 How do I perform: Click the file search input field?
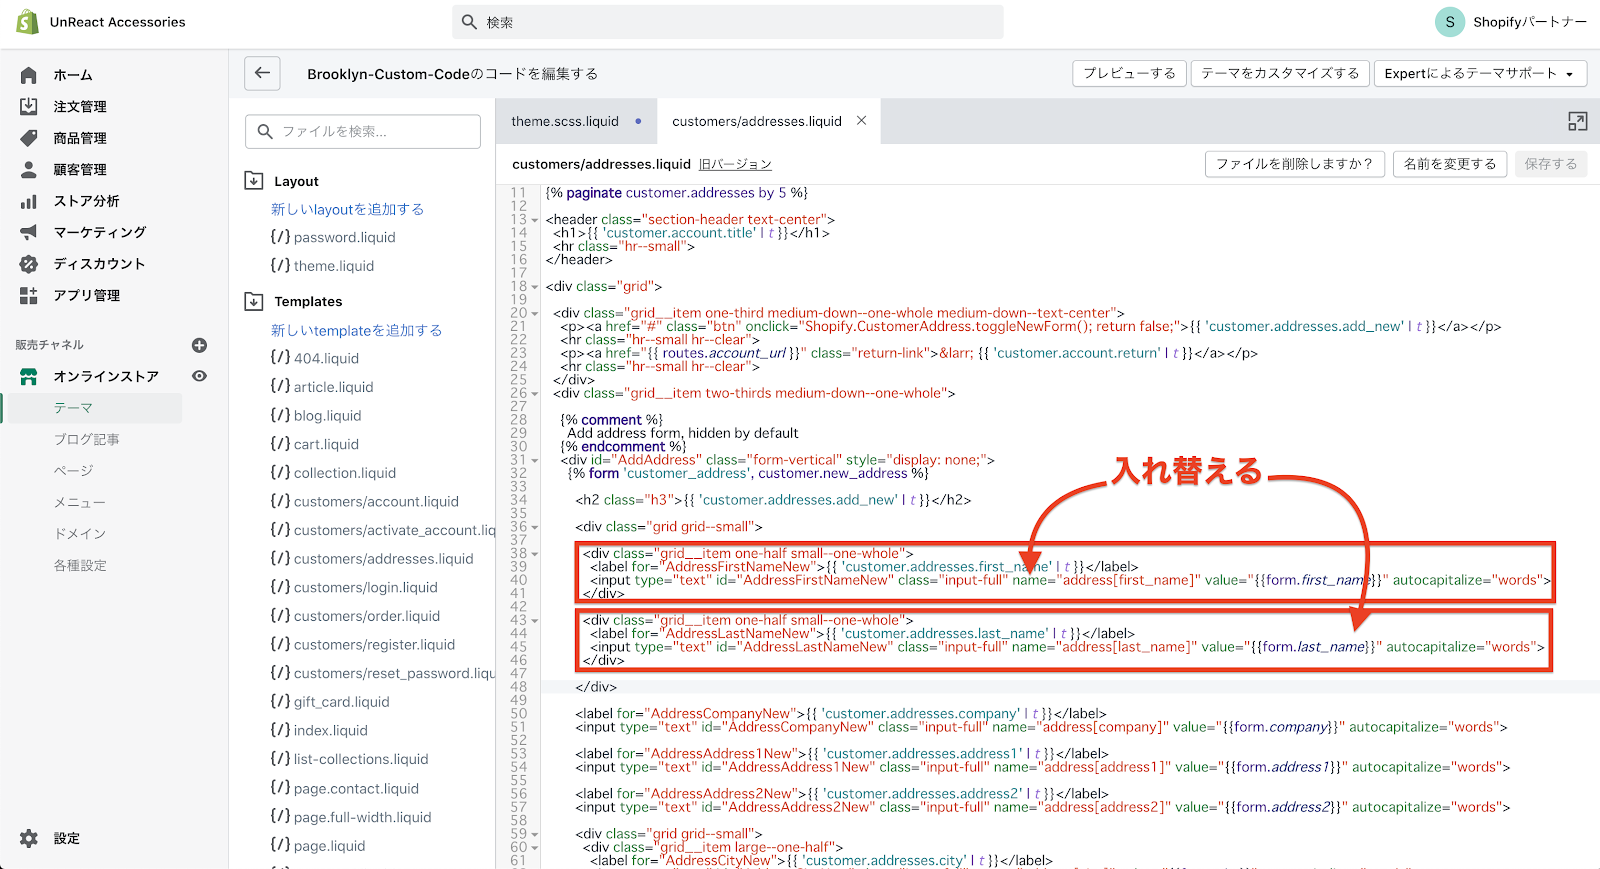click(x=364, y=131)
